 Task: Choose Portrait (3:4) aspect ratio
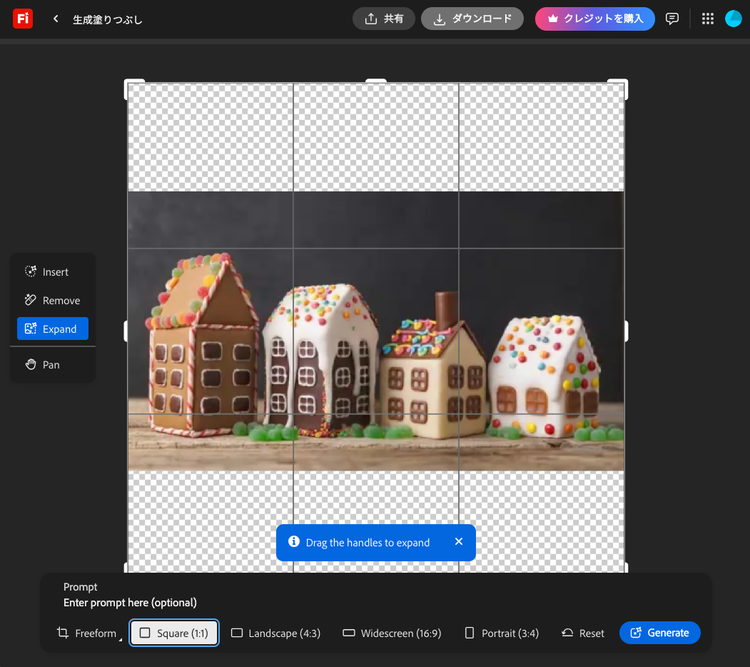click(x=502, y=633)
